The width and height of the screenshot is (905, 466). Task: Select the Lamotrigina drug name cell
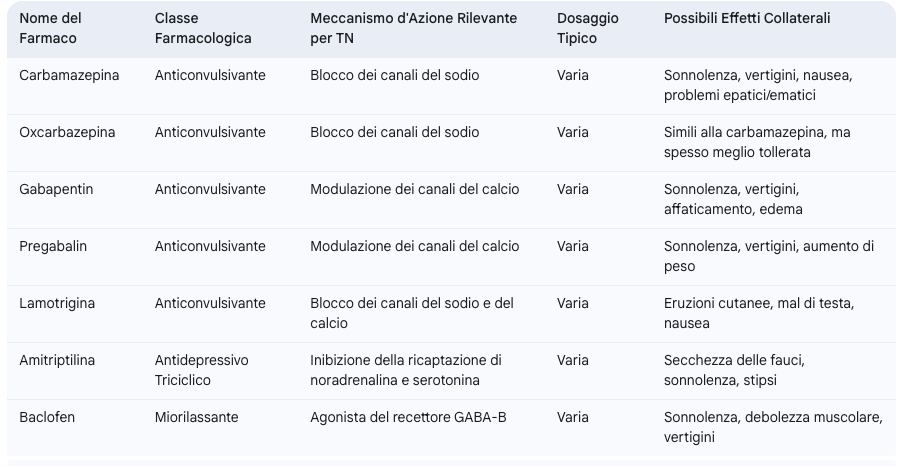[57, 303]
